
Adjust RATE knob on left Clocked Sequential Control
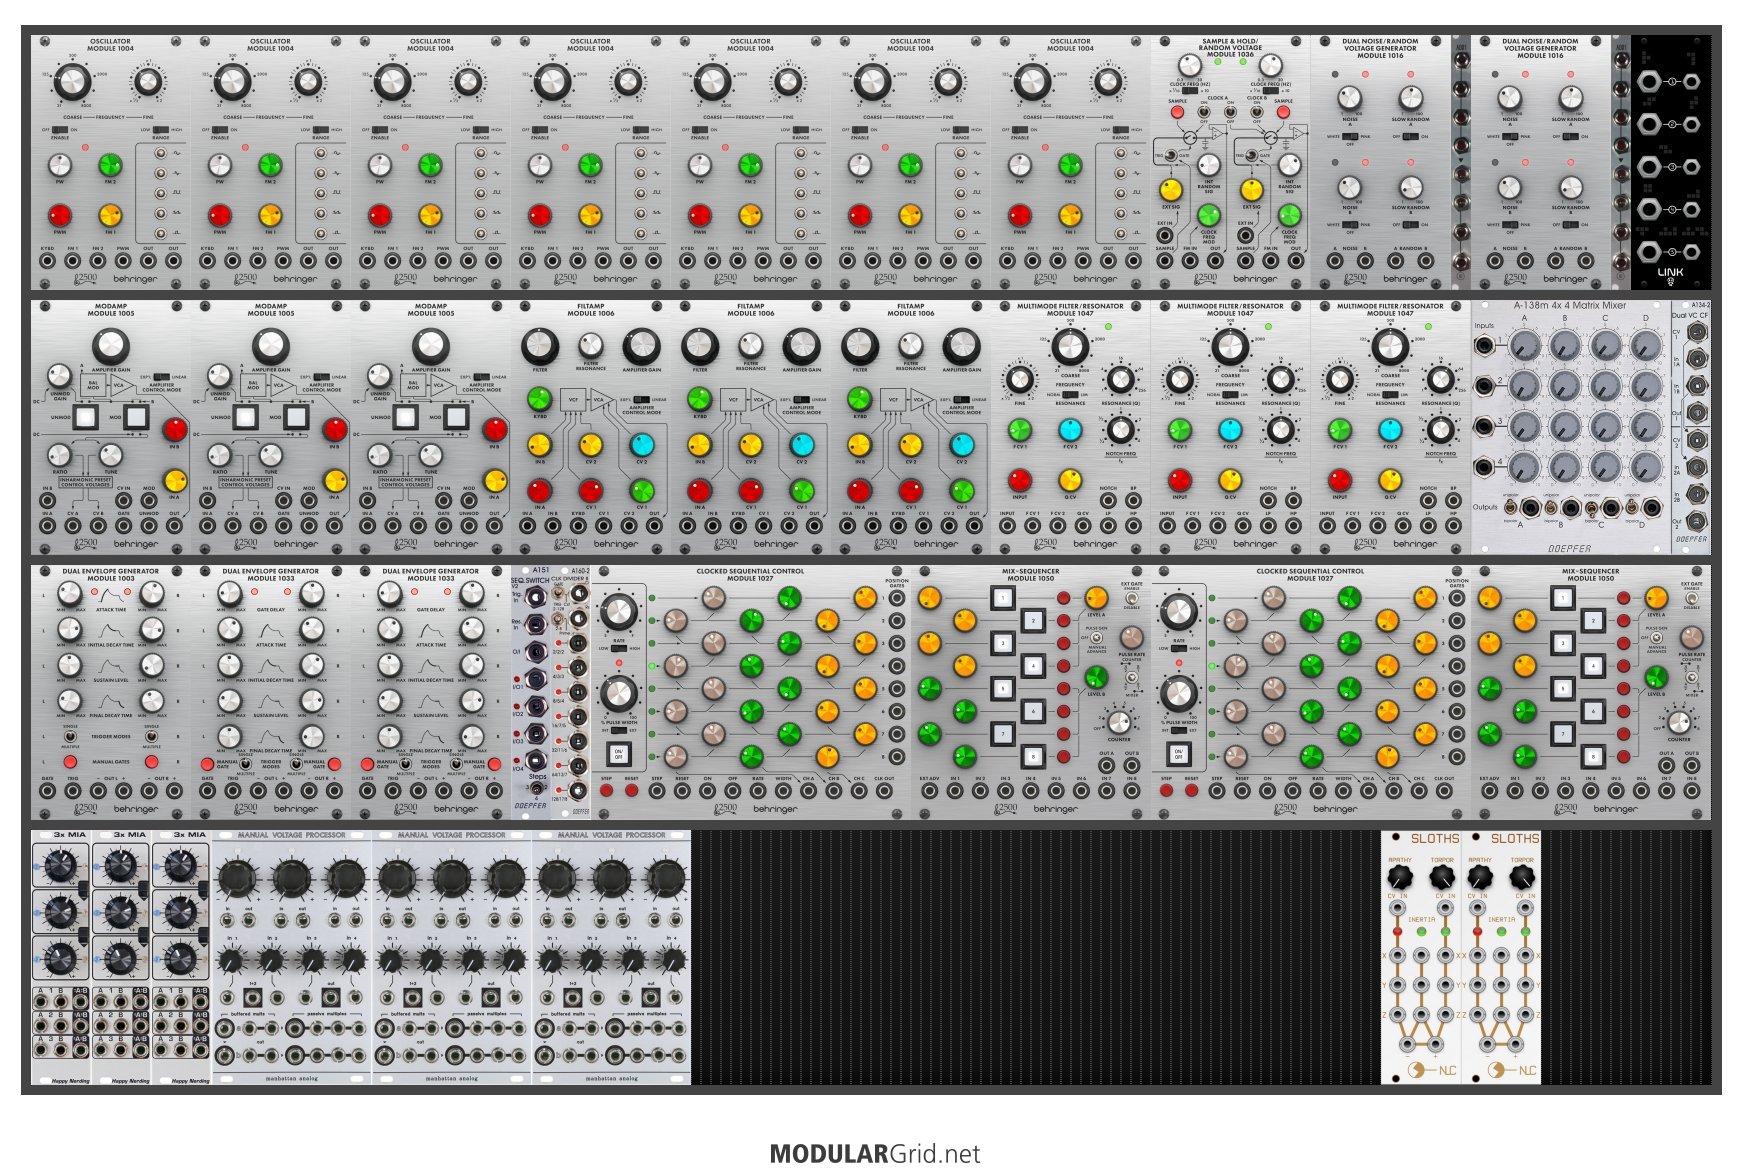pos(619,611)
